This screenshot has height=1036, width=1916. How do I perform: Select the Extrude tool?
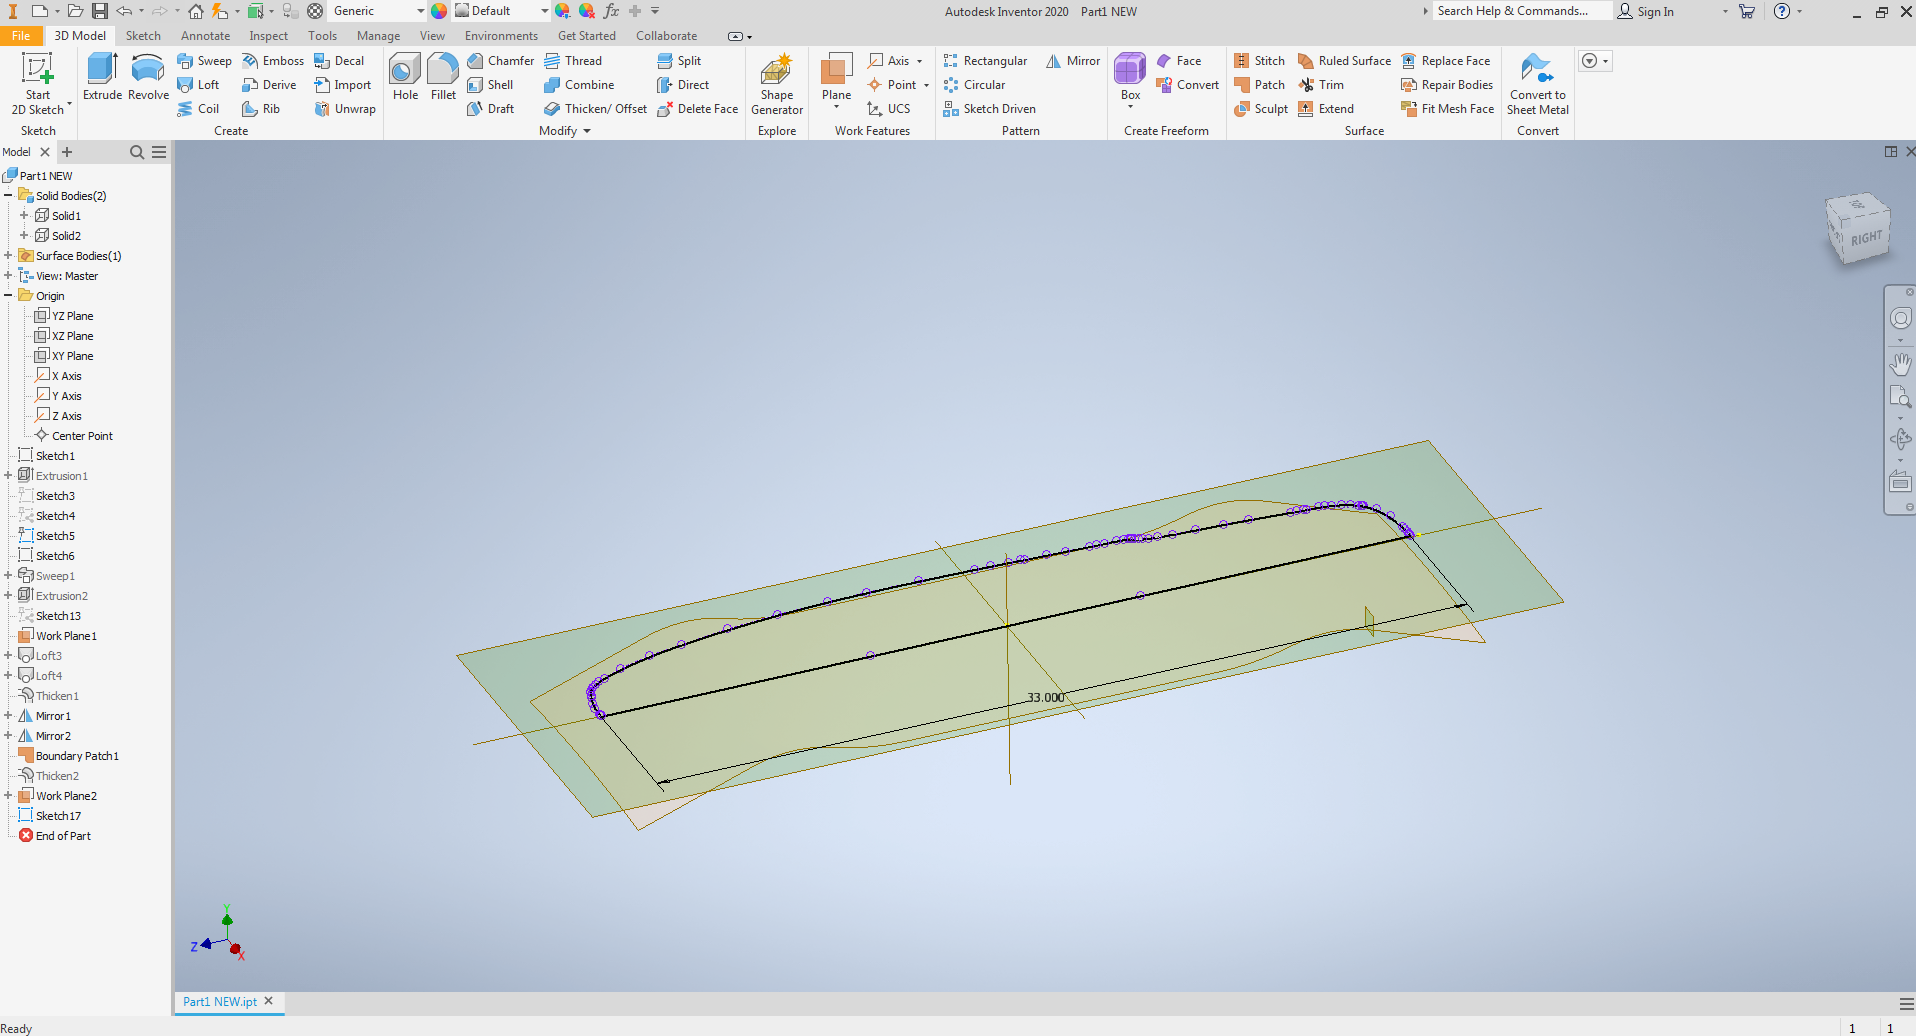[101, 80]
